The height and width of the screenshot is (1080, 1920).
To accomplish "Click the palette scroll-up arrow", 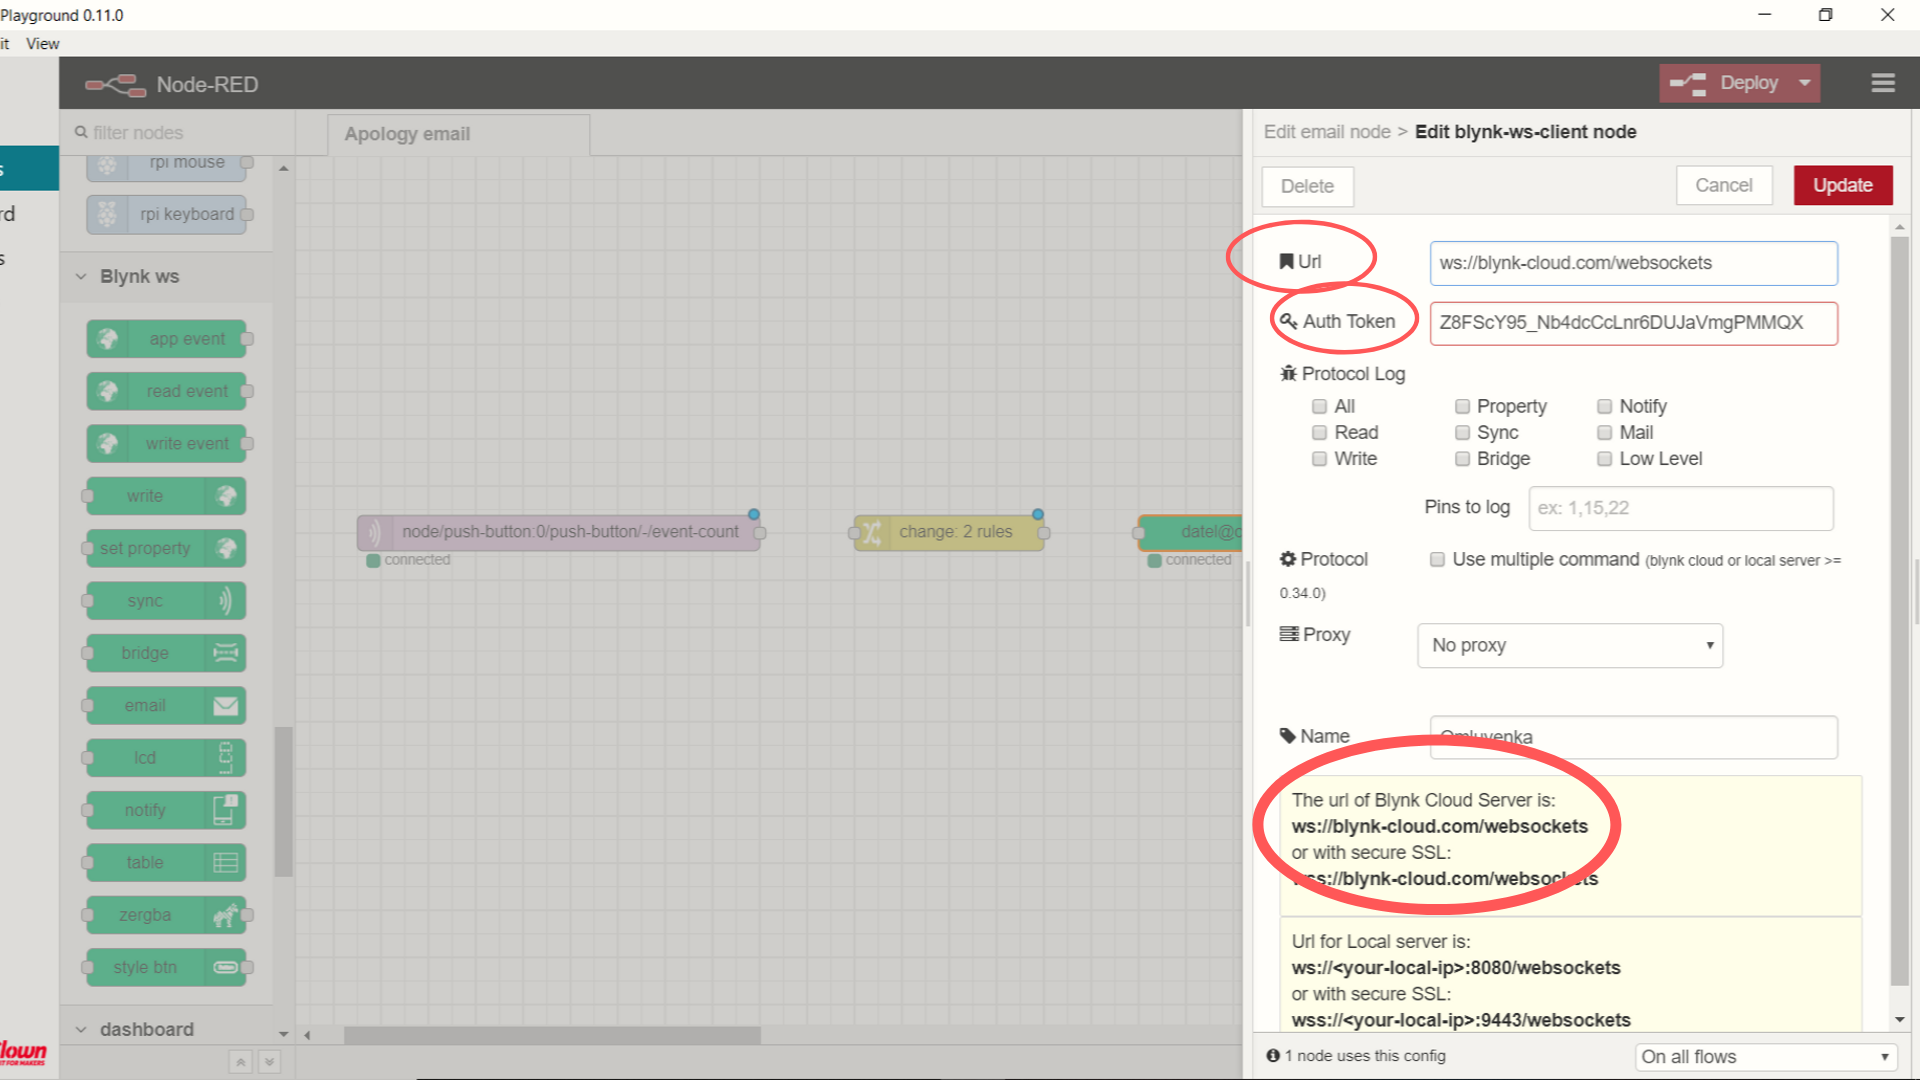I will point(283,169).
